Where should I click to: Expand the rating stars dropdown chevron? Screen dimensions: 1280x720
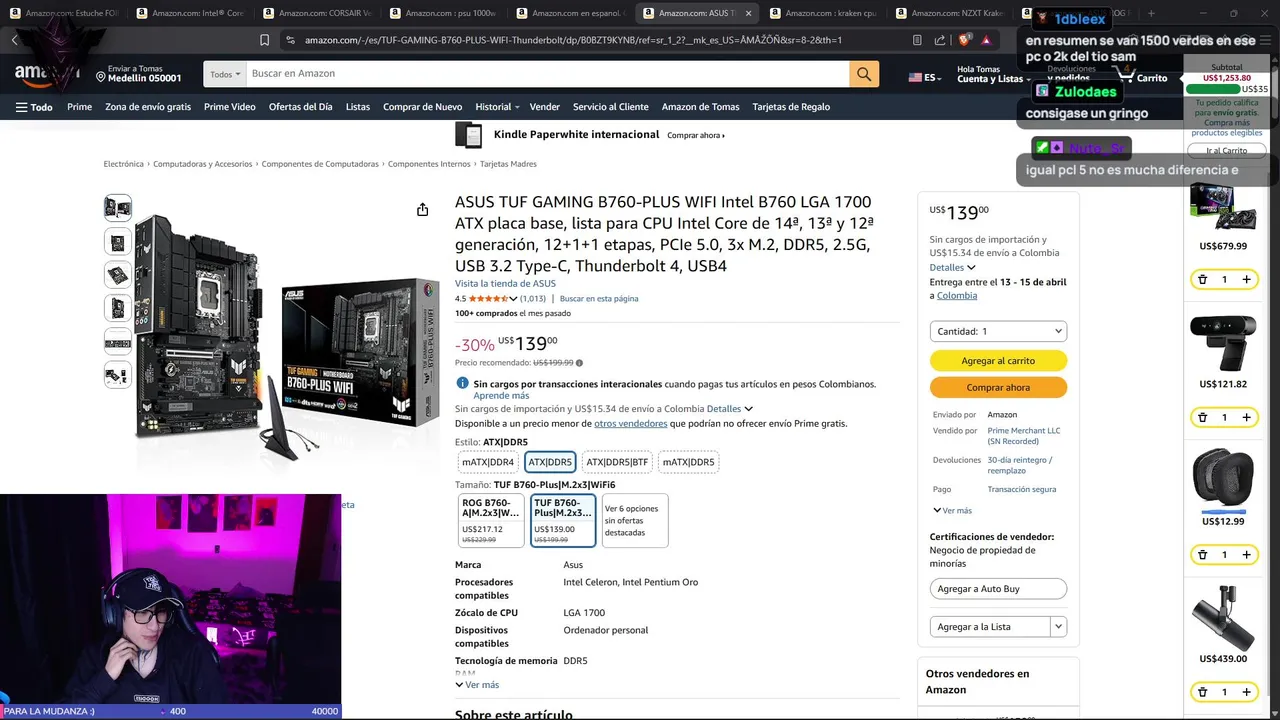[513, 299]
